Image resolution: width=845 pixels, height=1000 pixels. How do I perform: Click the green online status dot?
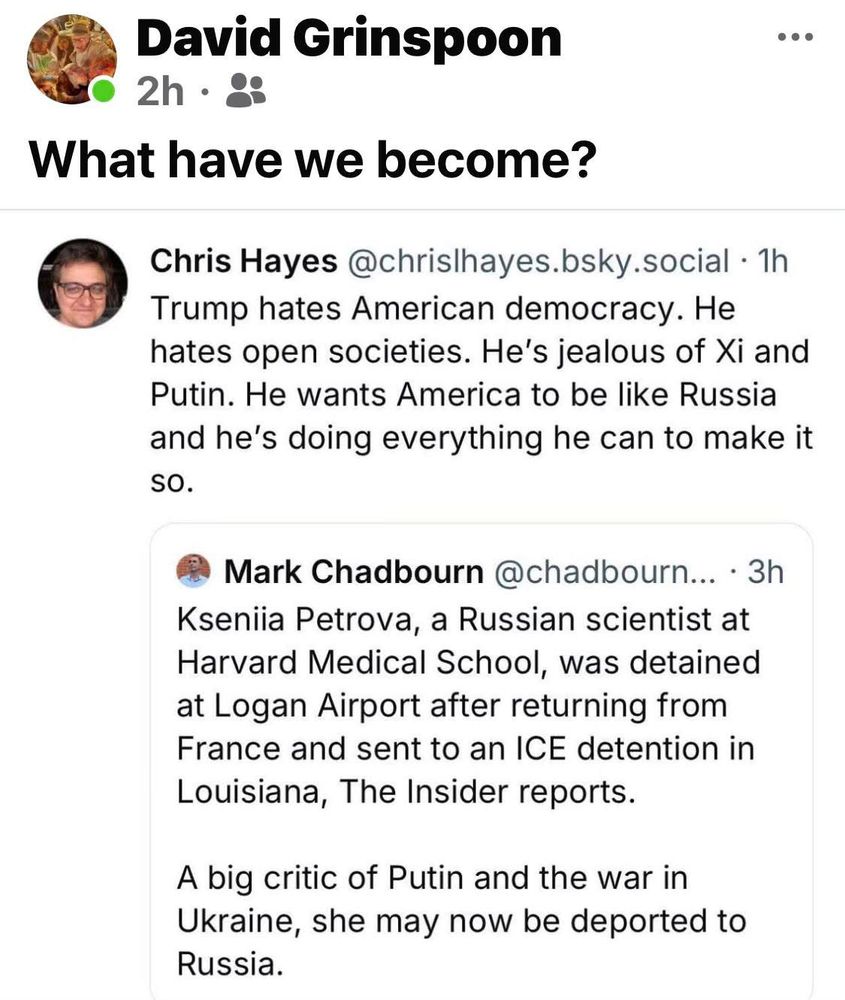(101, 94)
